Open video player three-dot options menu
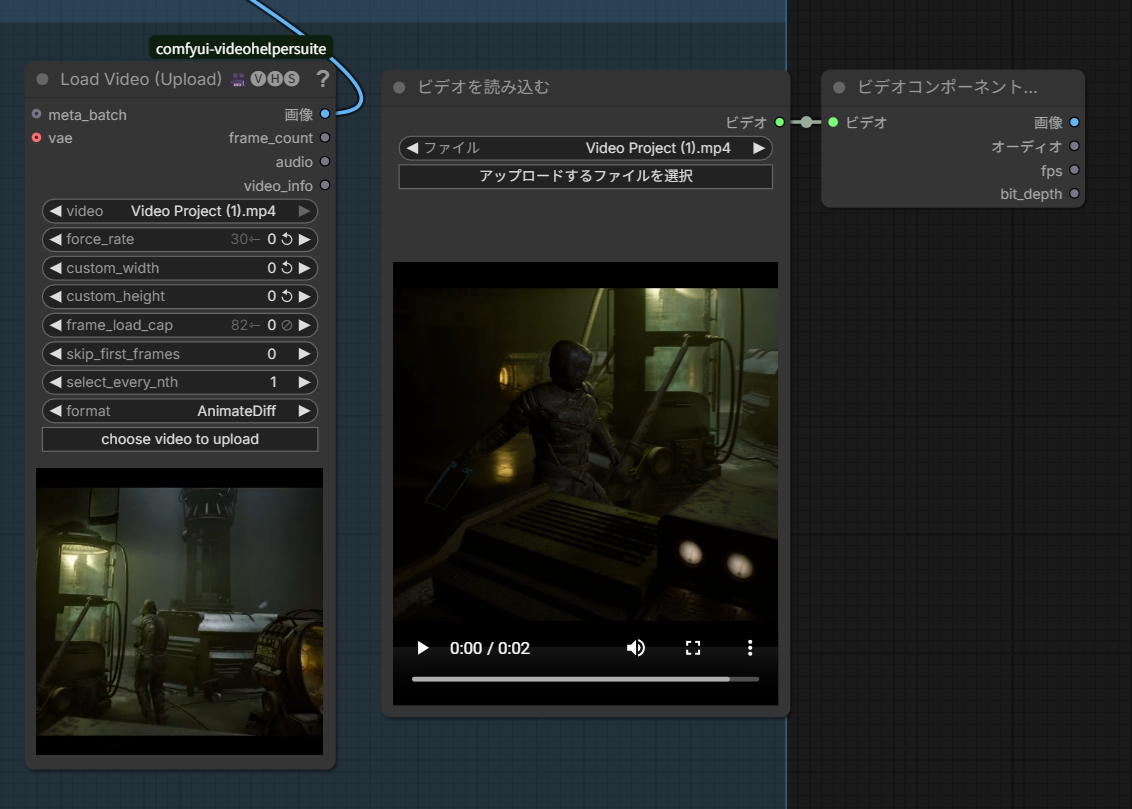 [750, 648]
